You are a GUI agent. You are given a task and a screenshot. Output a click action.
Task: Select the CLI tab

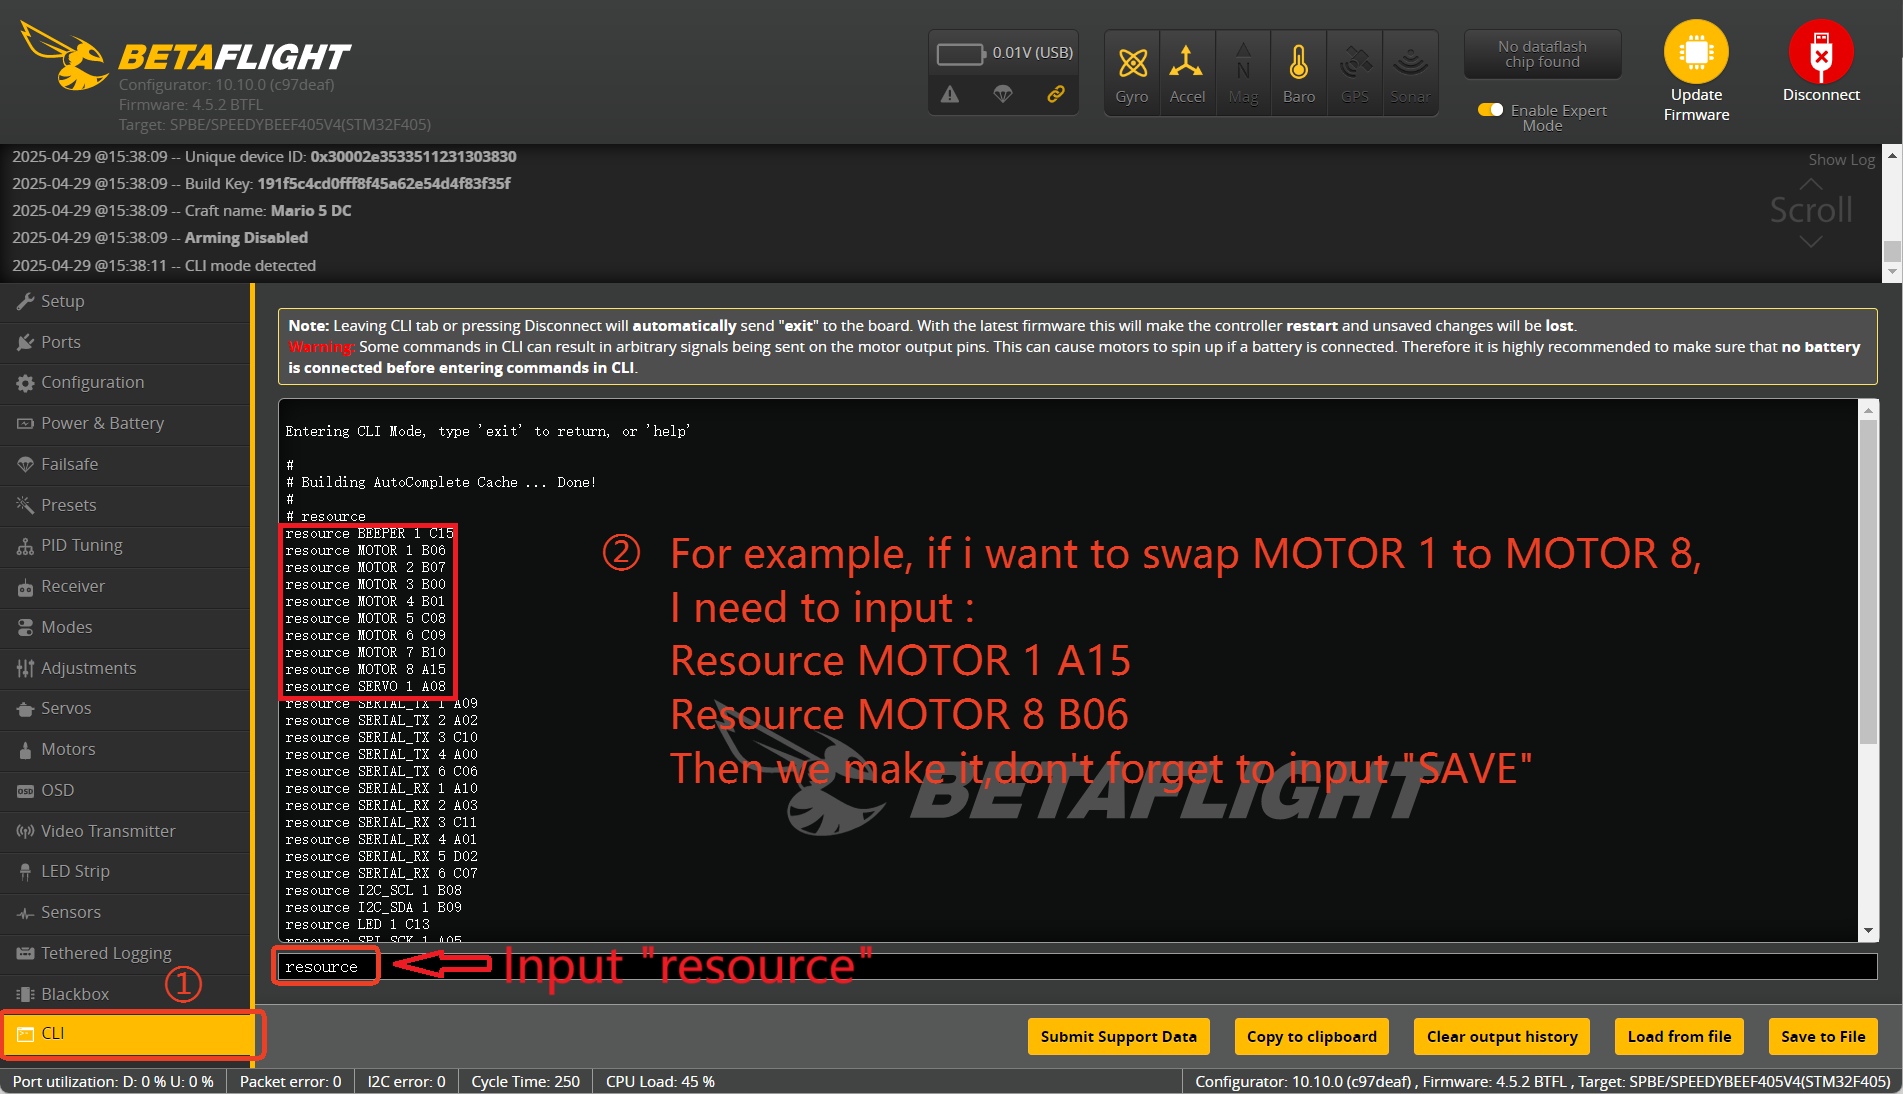coord(127,1034)
